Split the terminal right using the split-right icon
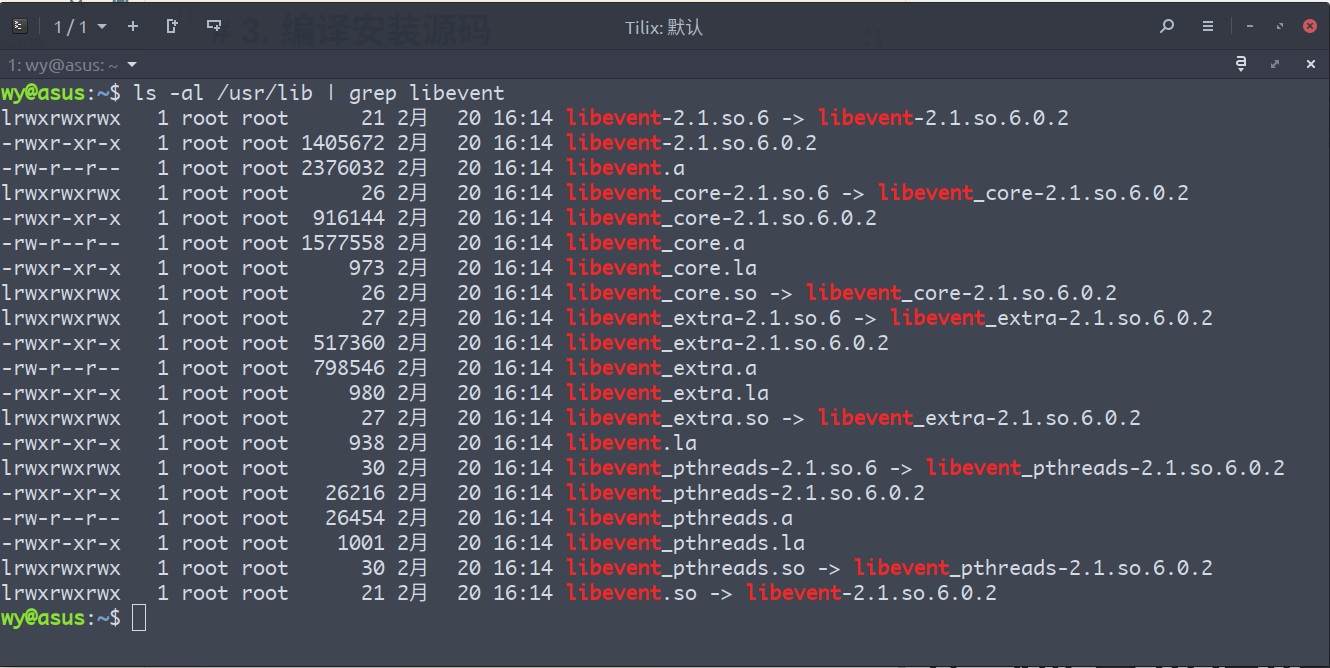 tap(171, 26)
